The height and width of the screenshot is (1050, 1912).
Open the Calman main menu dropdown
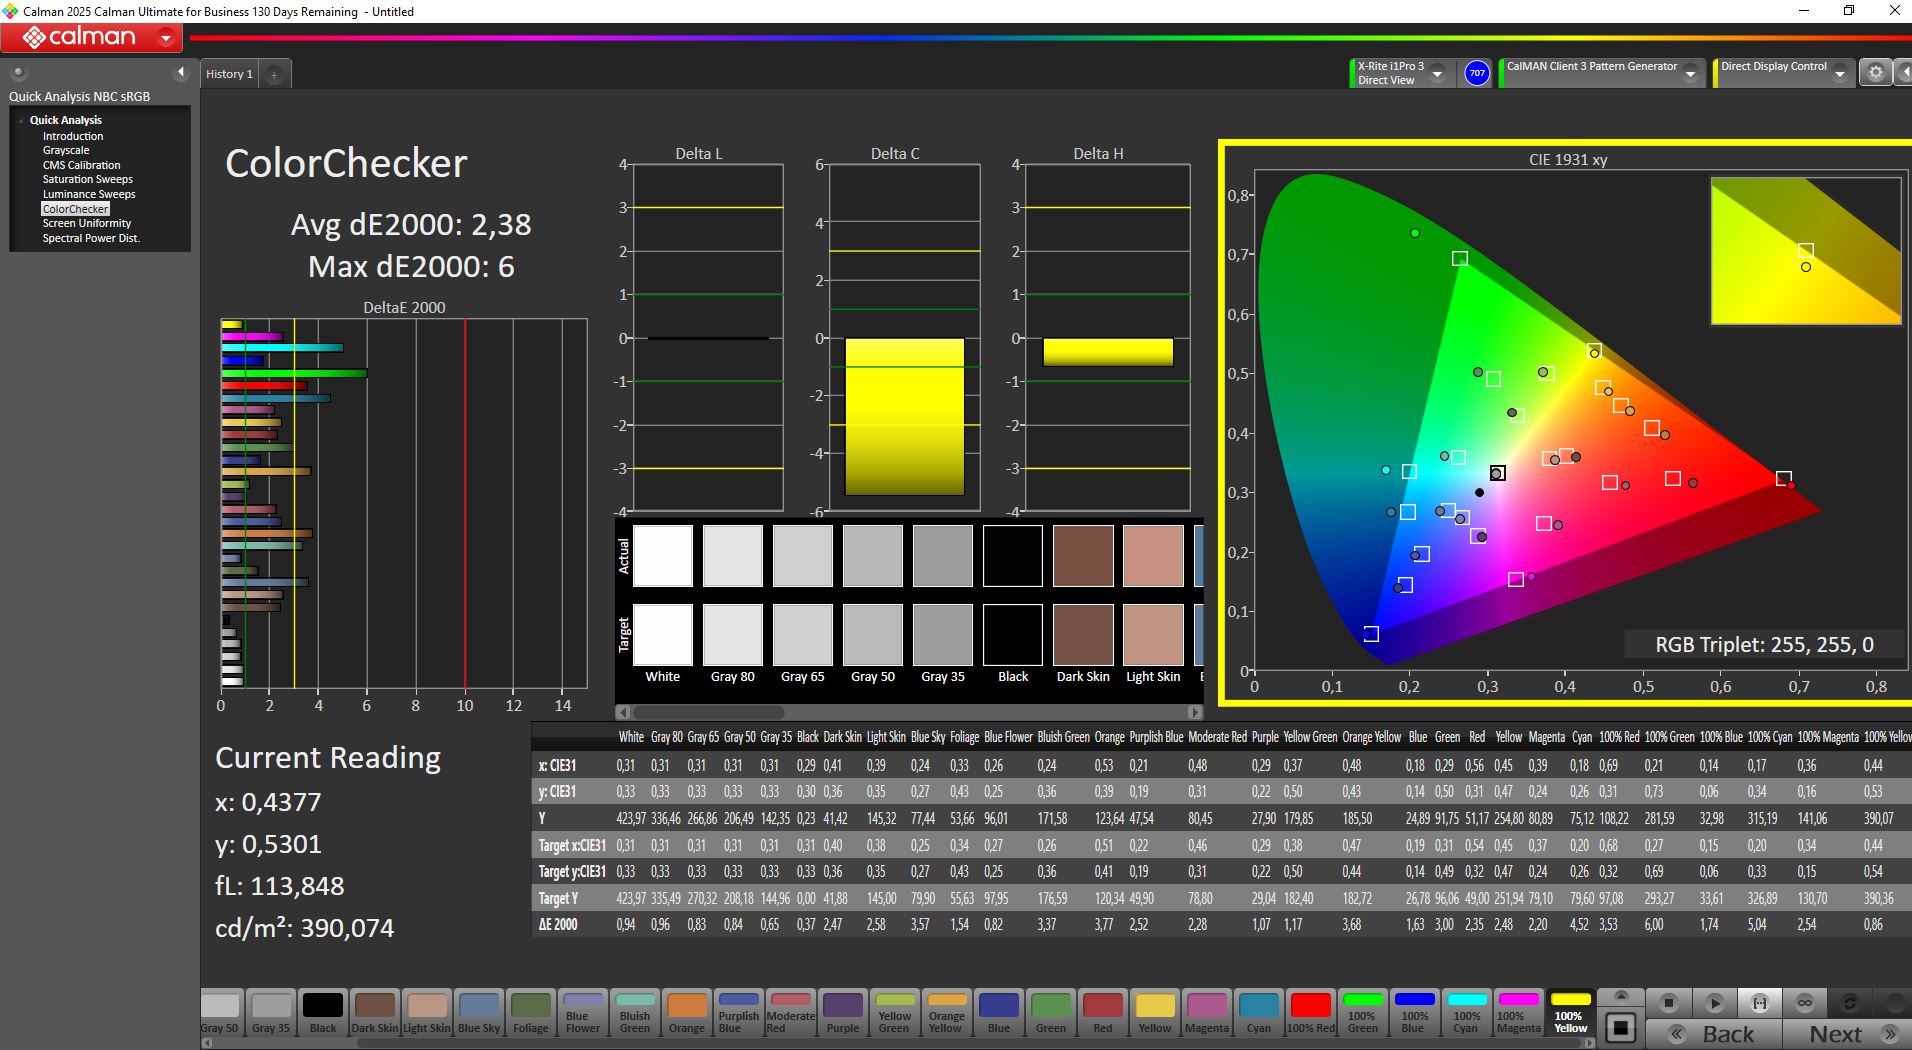(x=166, y=38)
